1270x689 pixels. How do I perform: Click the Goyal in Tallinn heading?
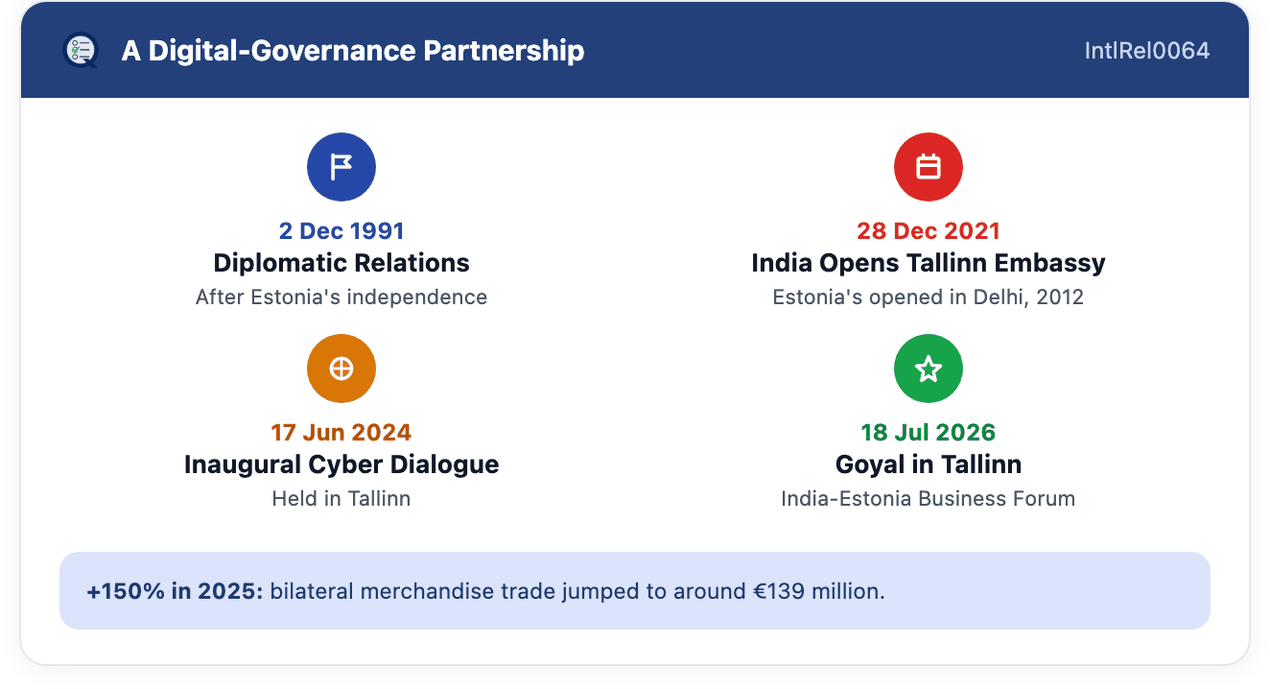point(928,465)
